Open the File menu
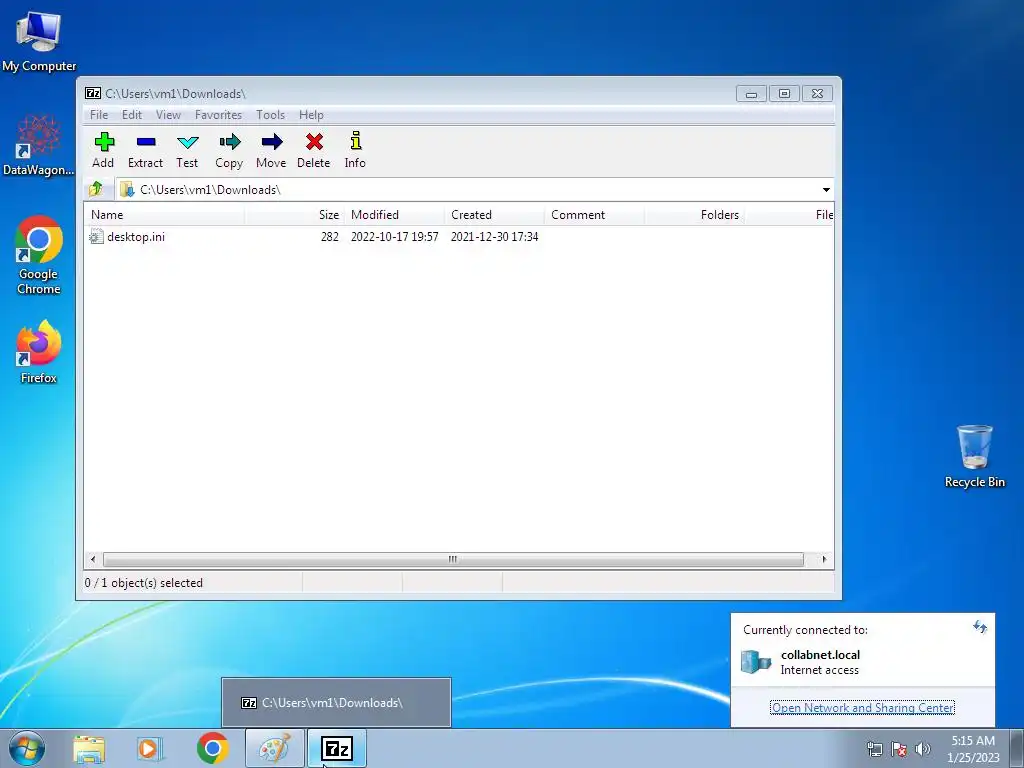This screenshot has width=1024, height=768. (x=99, y=114)
